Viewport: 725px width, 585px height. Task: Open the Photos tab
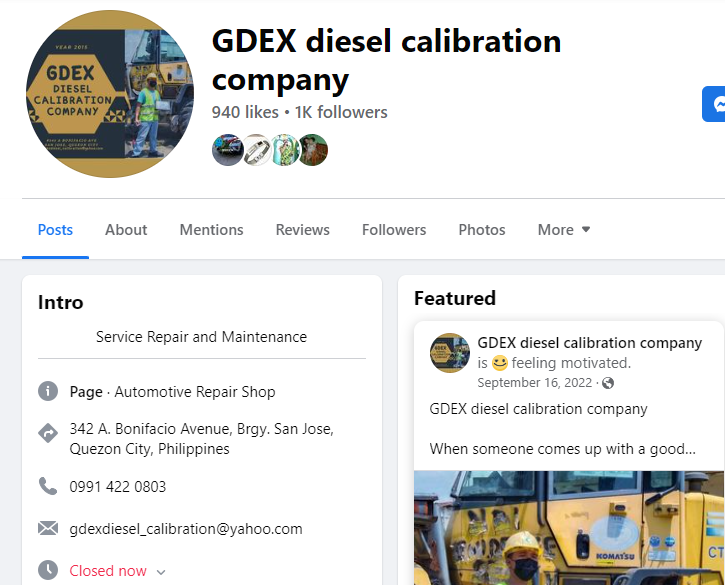pos(482,230)
